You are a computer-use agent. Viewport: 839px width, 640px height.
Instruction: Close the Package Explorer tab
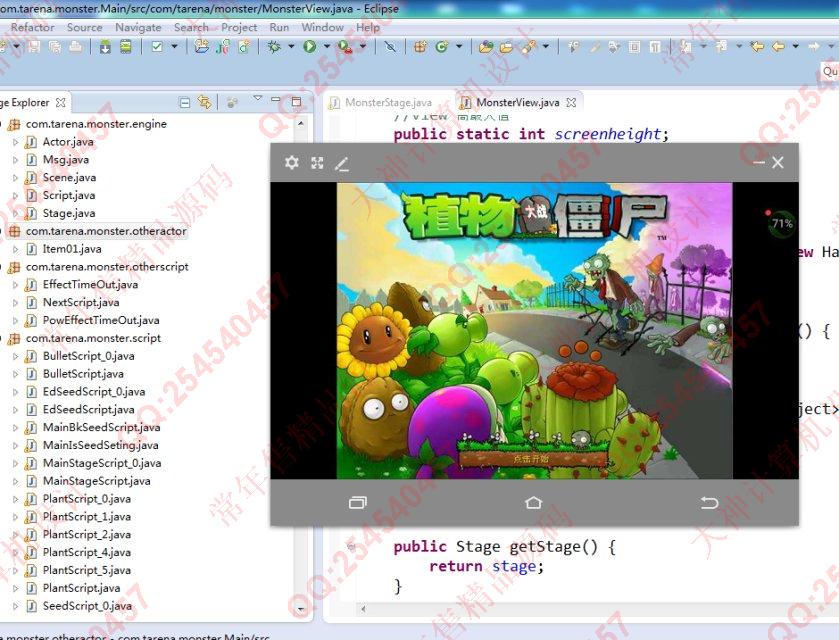(x=60, y=102)
